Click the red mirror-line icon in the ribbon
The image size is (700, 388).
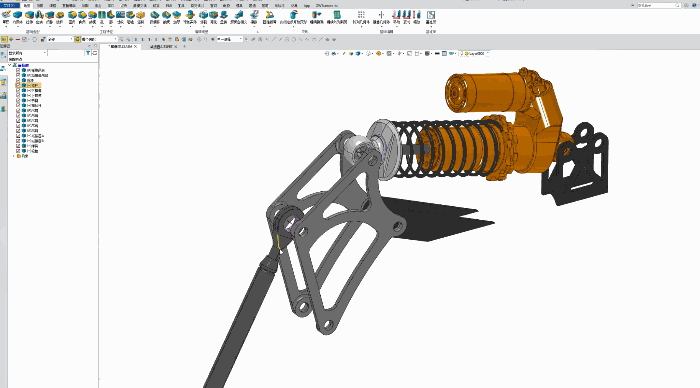tap(381, 15)
